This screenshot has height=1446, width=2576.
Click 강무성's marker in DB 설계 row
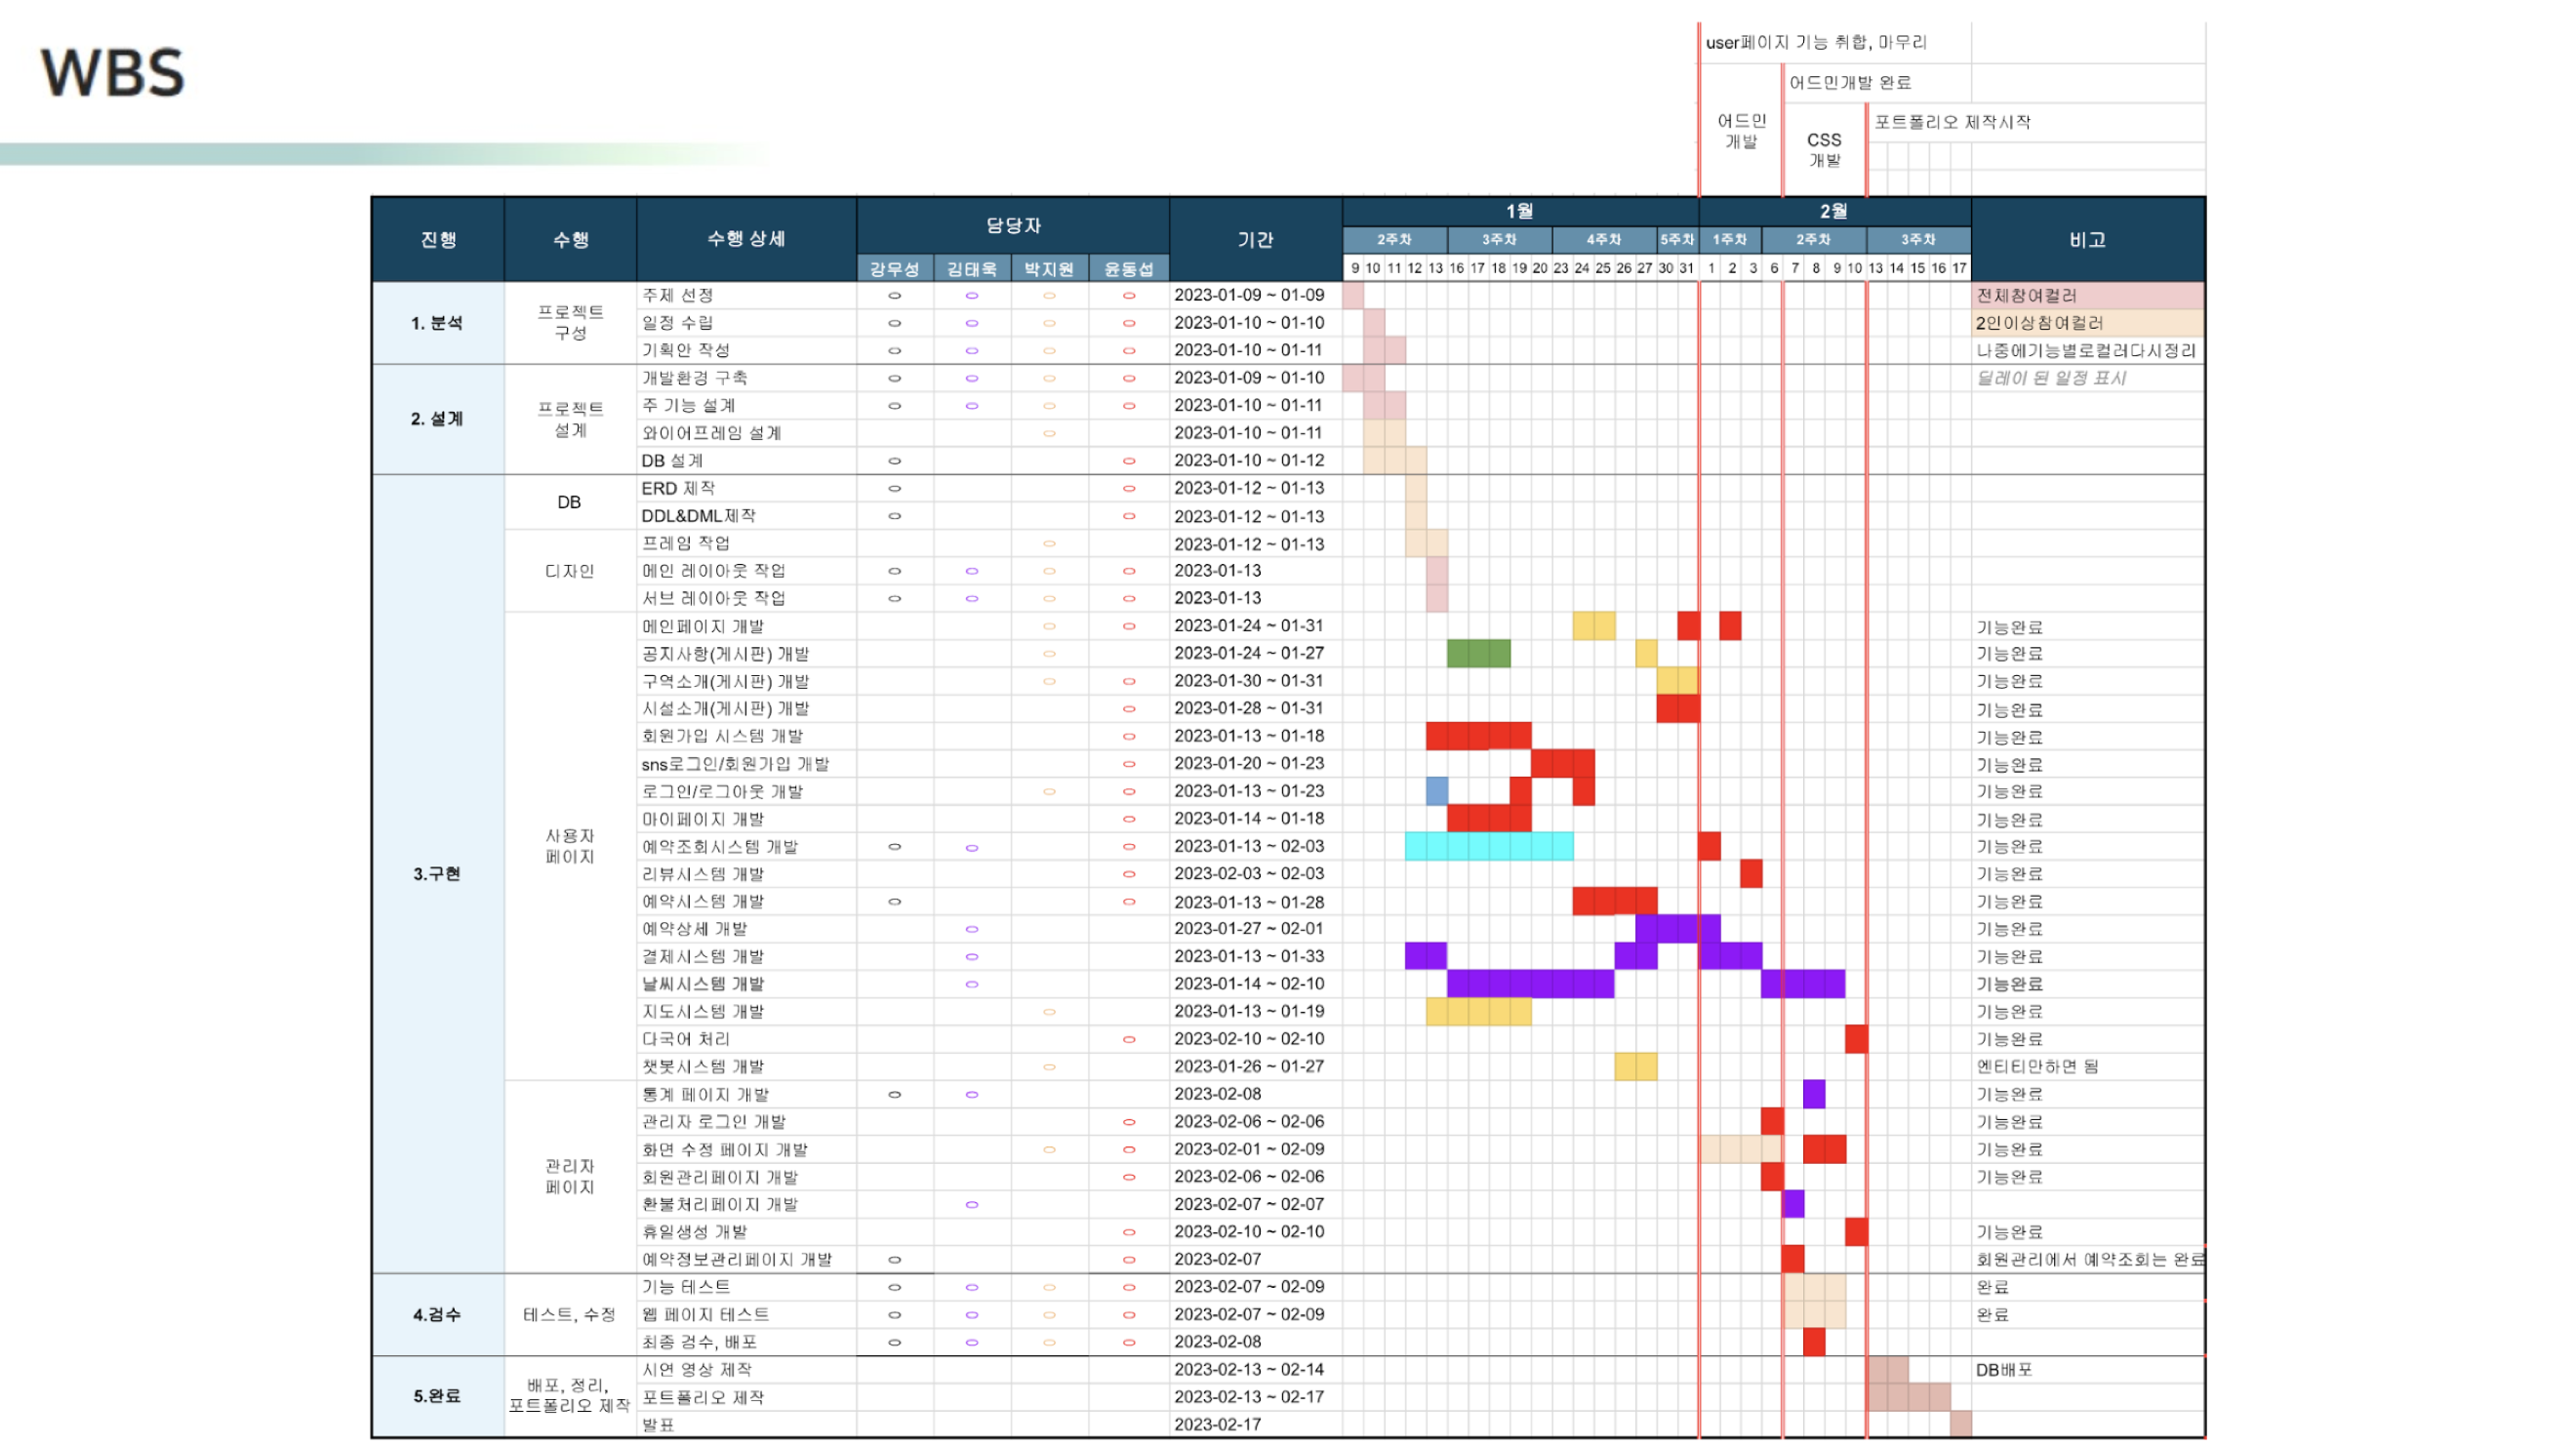[x=894, y=461]
